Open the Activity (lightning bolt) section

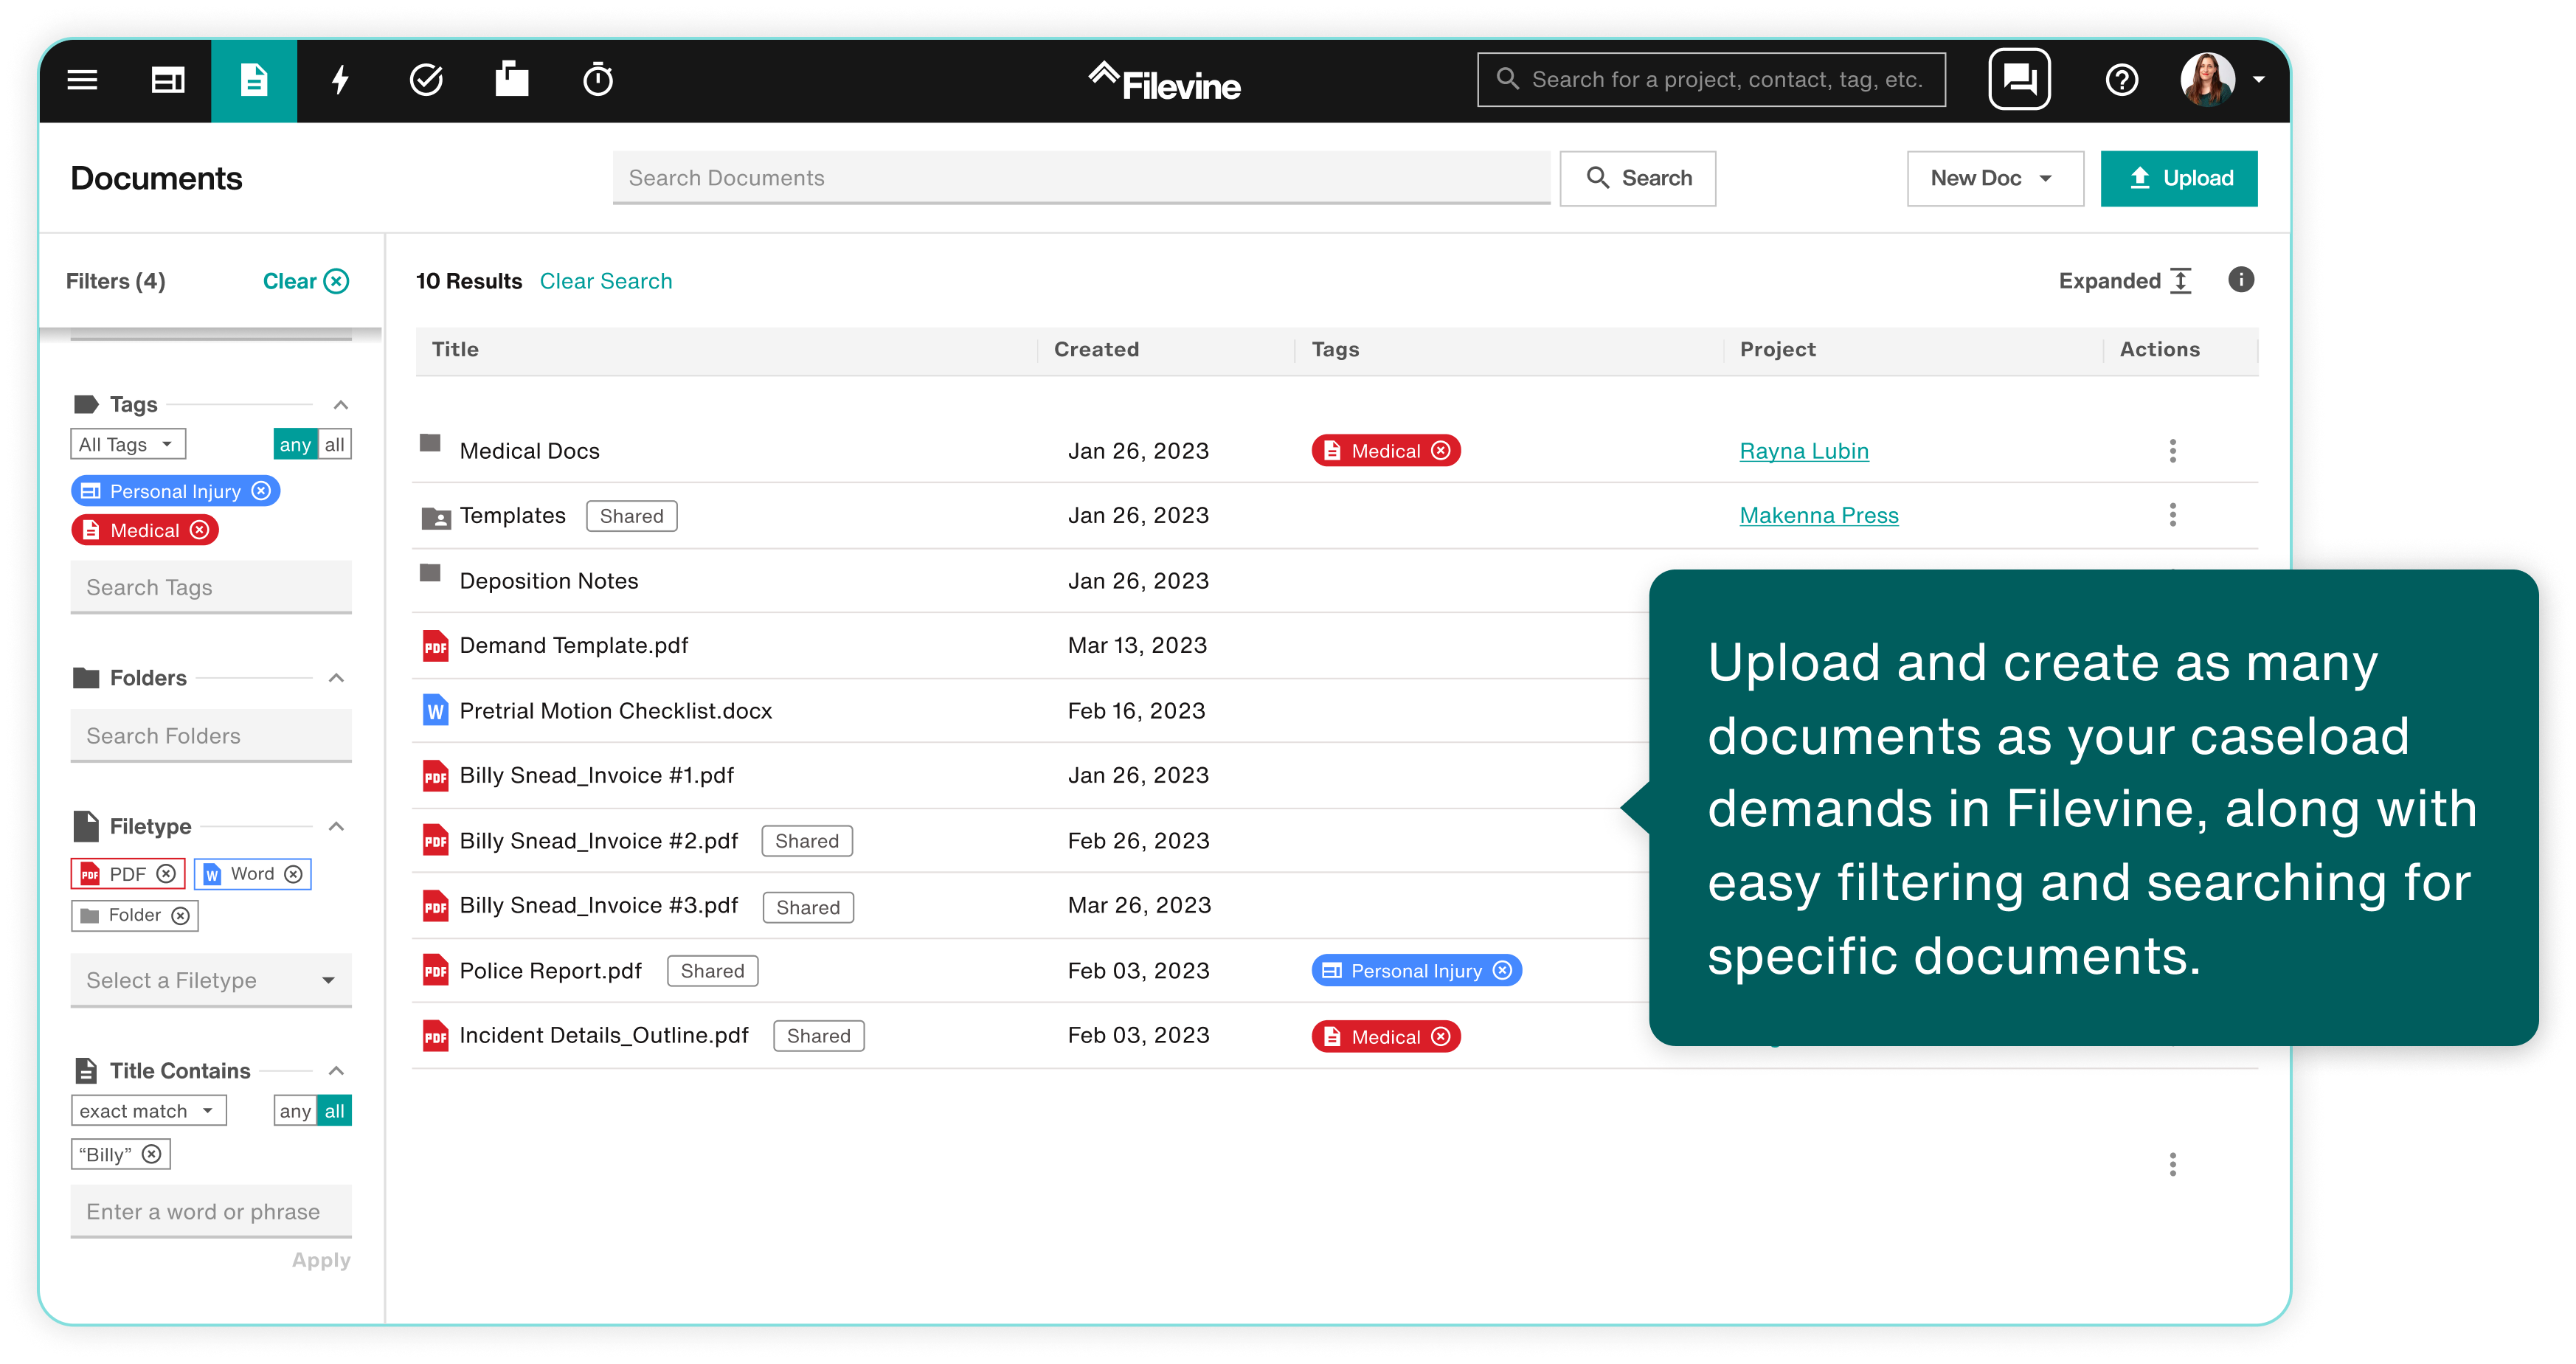pyautogui.click(x=340, y=80)
